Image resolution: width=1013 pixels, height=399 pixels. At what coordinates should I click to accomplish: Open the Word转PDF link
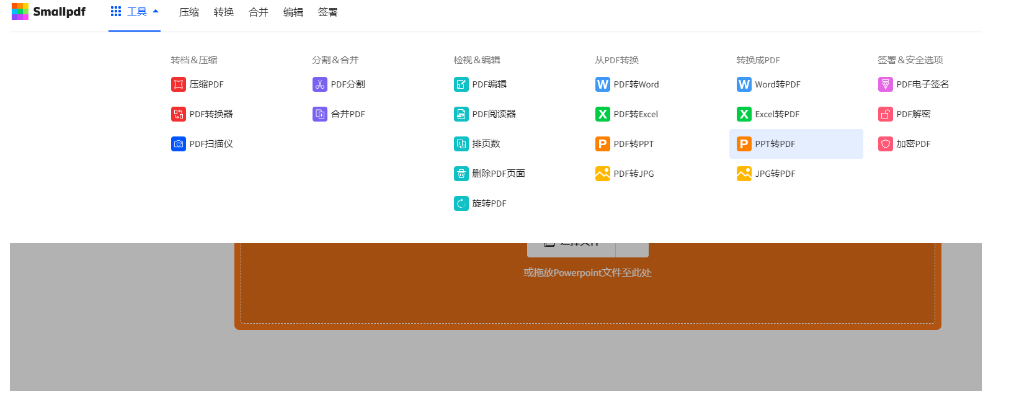(x=778, y=85)
